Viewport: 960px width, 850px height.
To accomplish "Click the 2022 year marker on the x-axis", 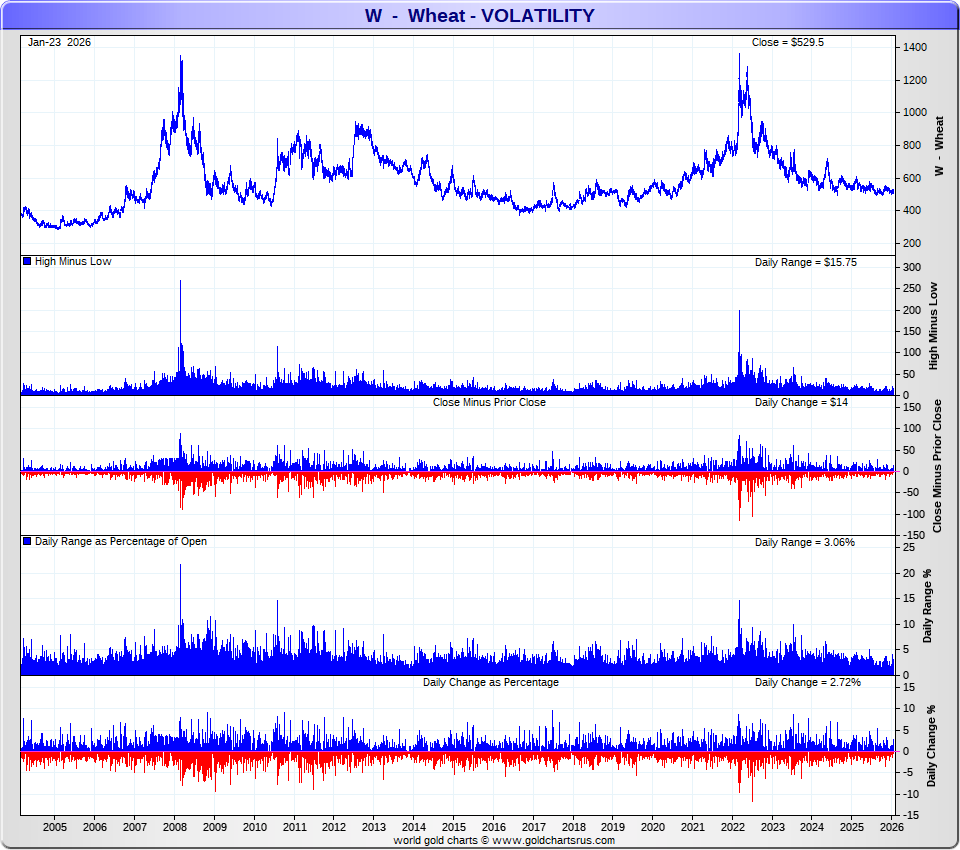I will [x=732, y=827].
